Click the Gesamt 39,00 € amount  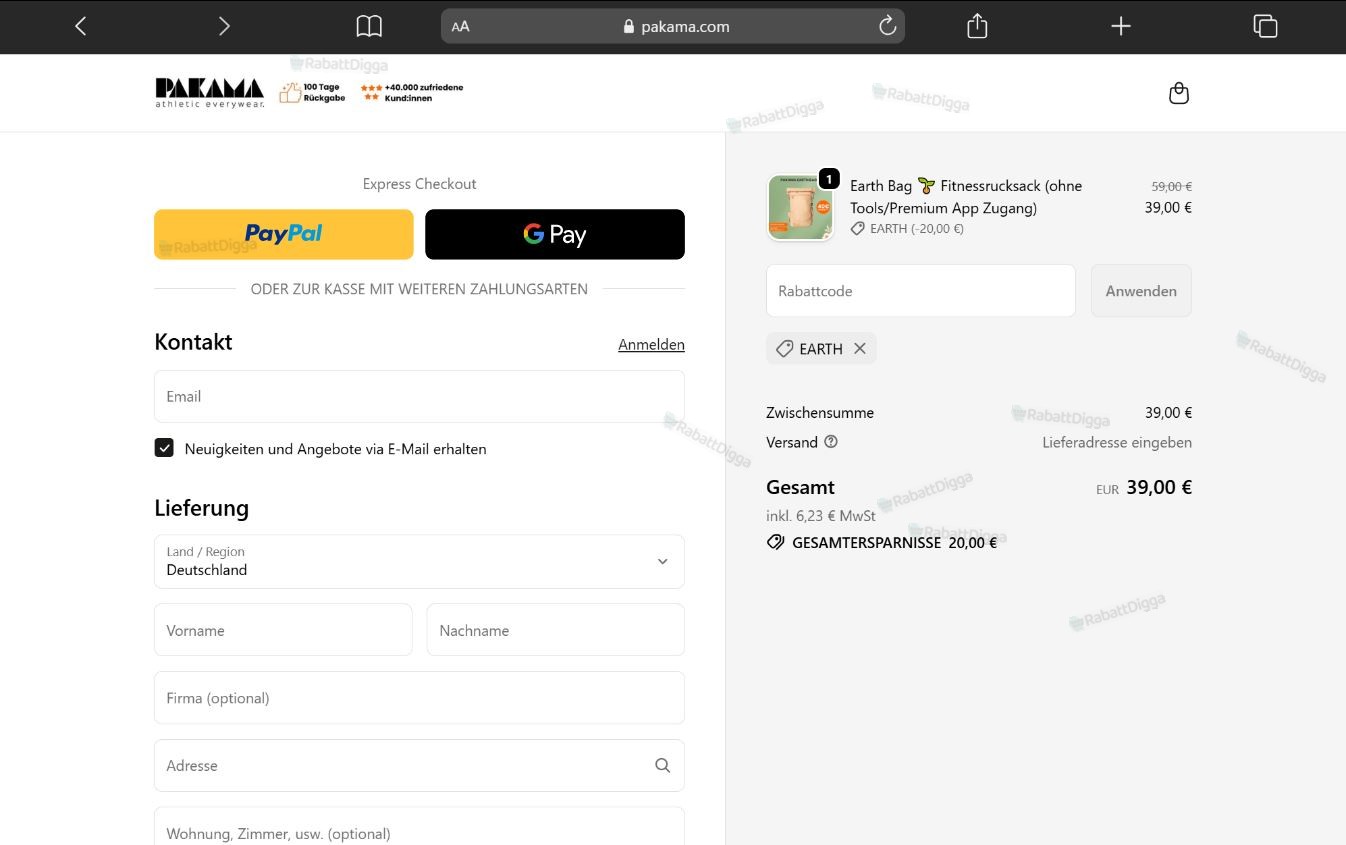pos(1159,487)
